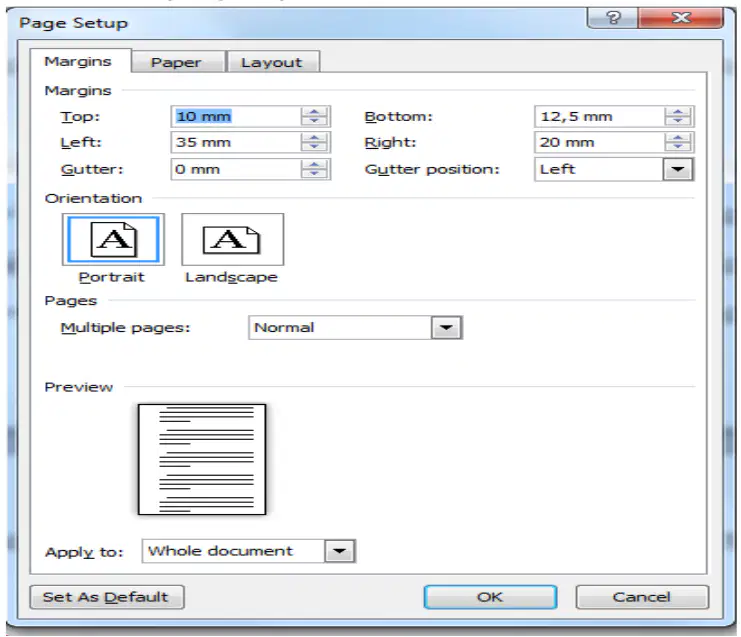The width and height of the screenshot is (741, 637).
Task: Click the Right margin input field
Action: point(600,142)
